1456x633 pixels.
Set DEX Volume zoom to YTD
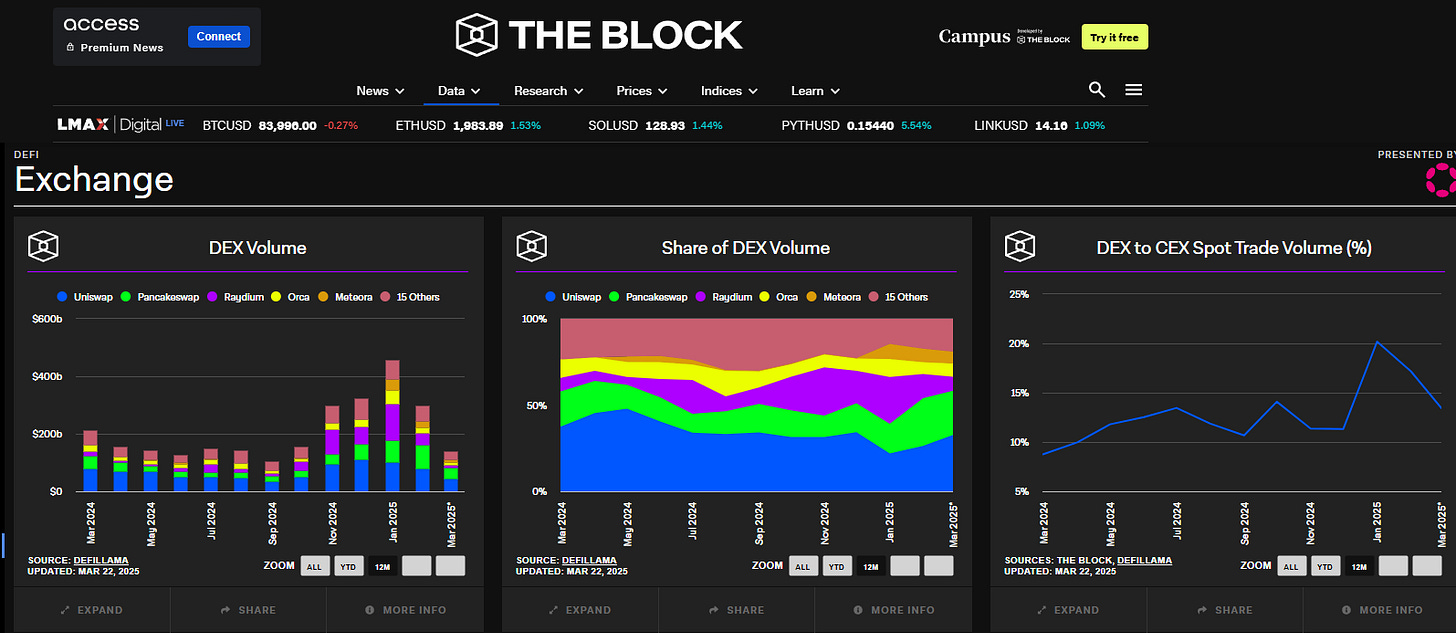(349, 566)
